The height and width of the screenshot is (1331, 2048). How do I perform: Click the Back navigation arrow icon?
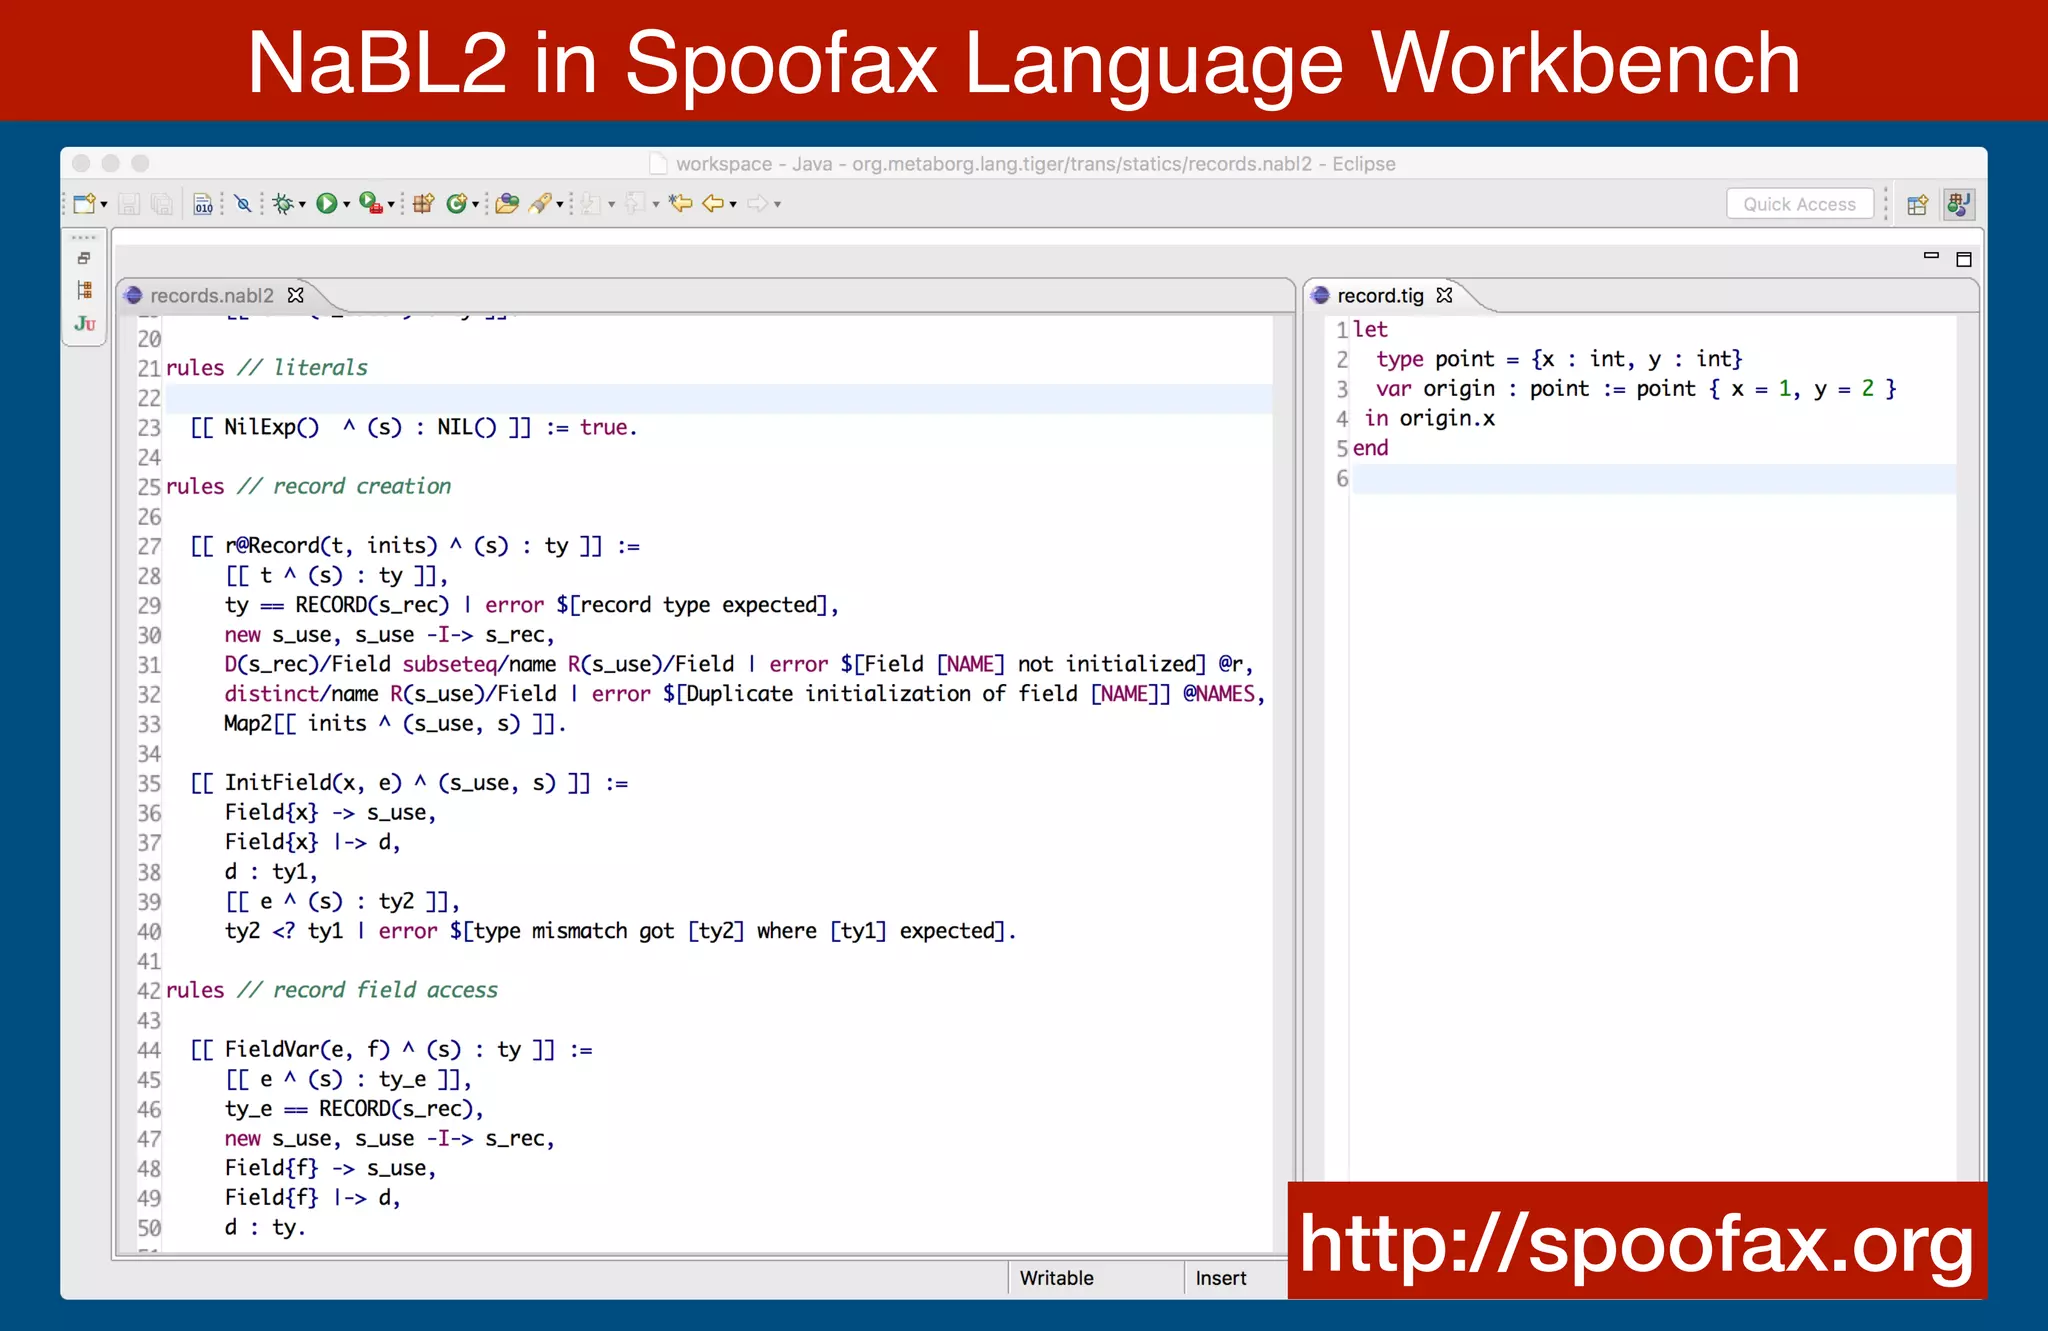point(713,204)
